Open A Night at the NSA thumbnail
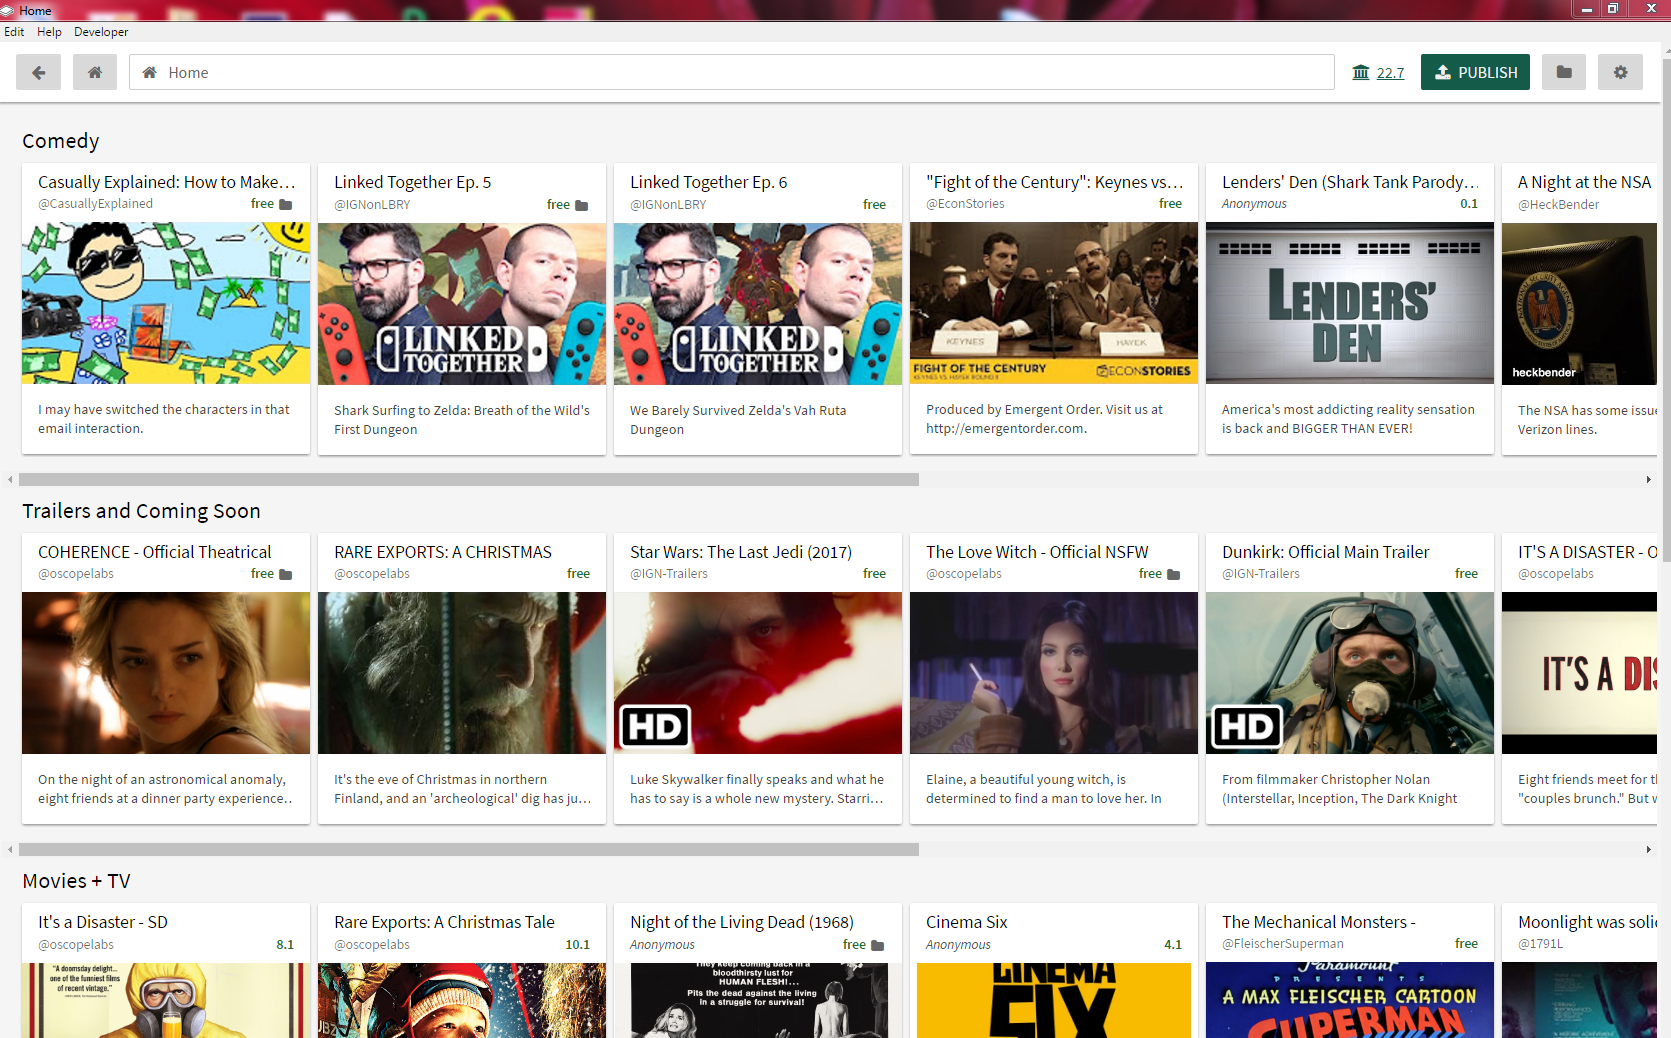 click(1580, 303)
